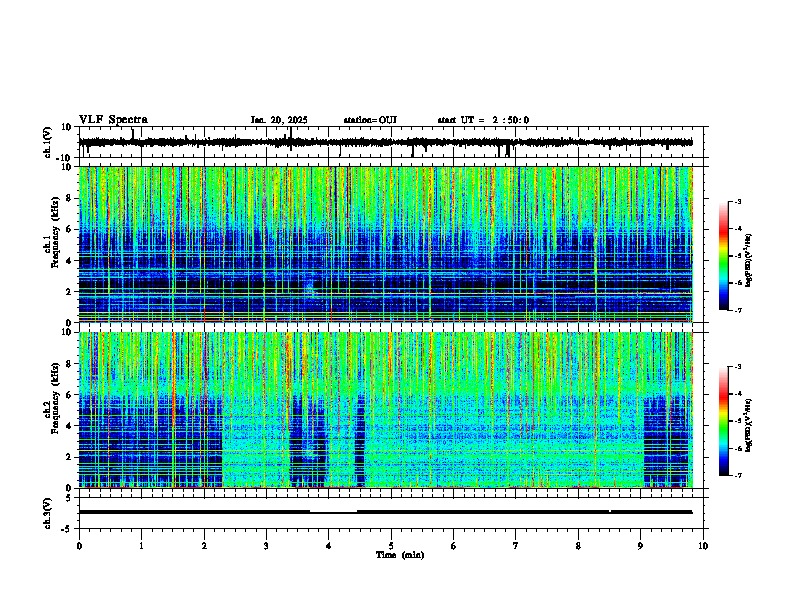The height and width of the screenshot is (612, 792).
Task: Click the ch.1 spectrogram plot
Action: (x=386, y=244)
